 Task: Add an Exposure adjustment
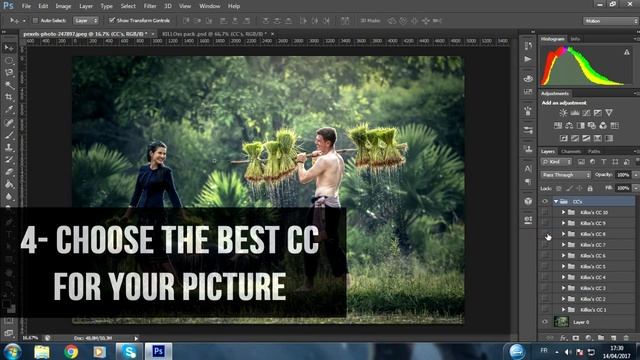tap(598, 113)
